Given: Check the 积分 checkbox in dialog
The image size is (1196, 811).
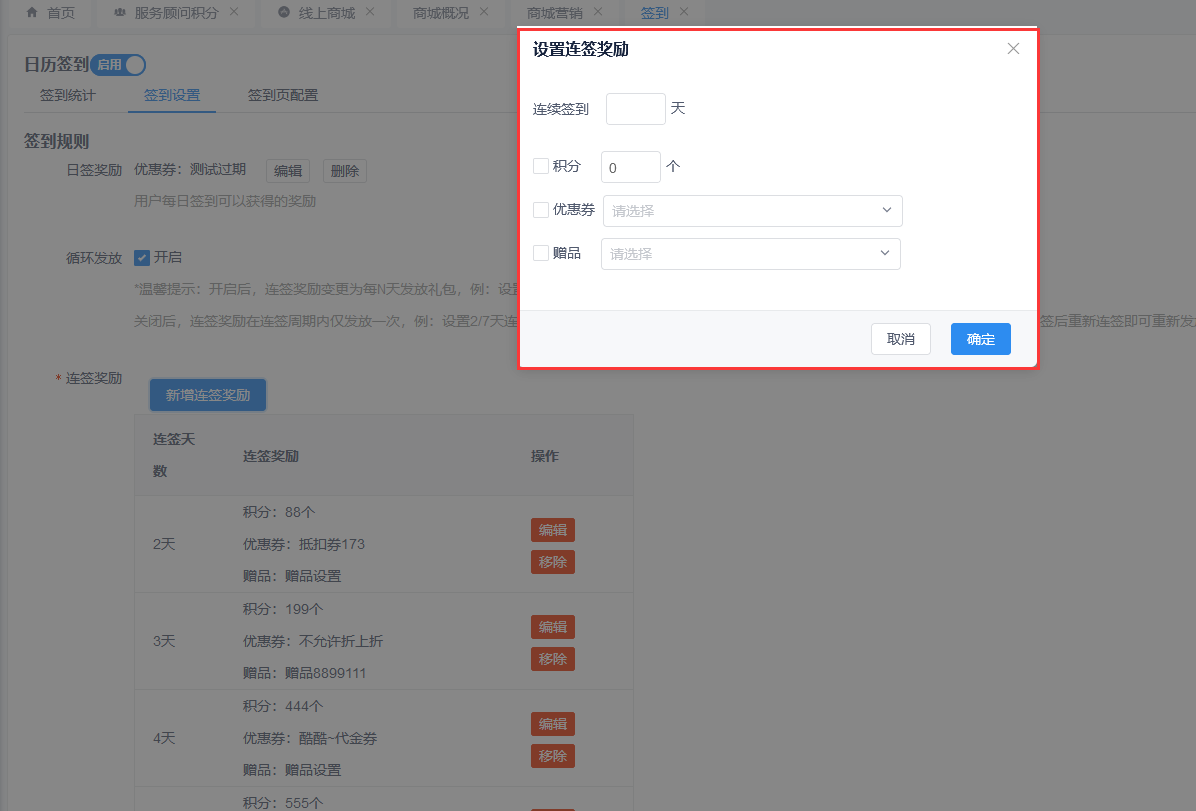Looking at the screenshot, I should (541, 166).
